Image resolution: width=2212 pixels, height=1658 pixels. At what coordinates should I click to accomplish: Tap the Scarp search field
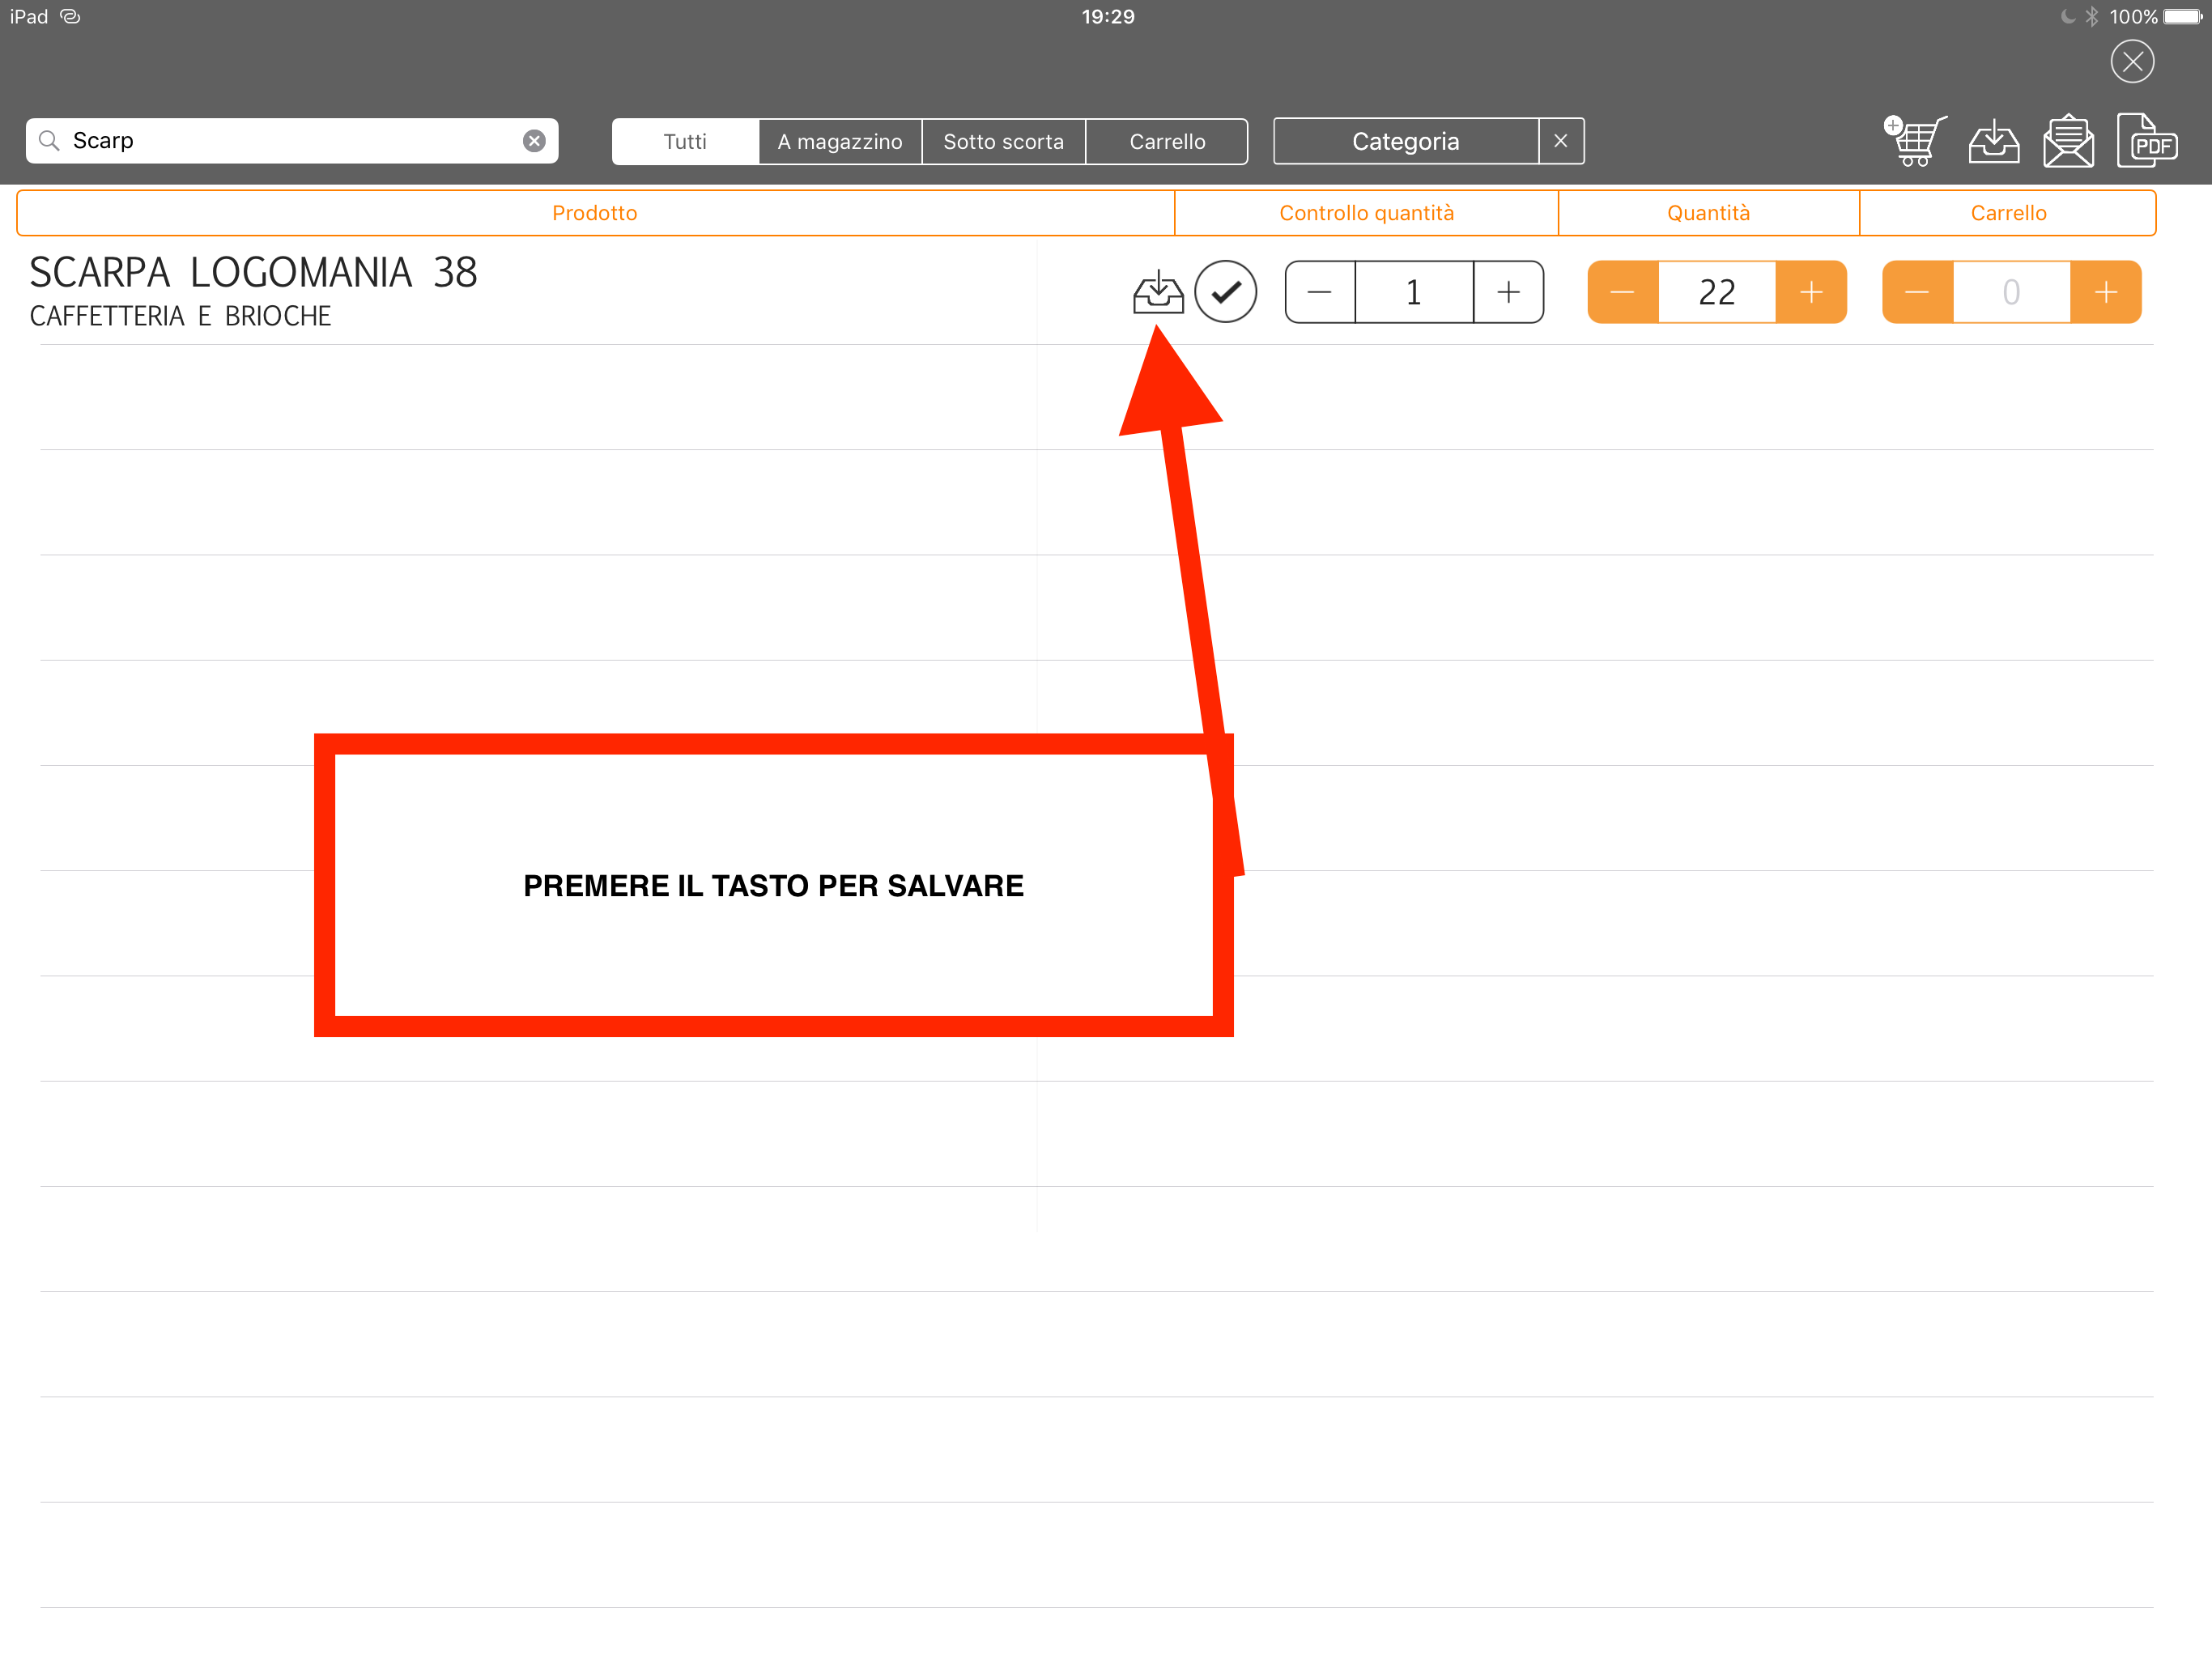290,141
